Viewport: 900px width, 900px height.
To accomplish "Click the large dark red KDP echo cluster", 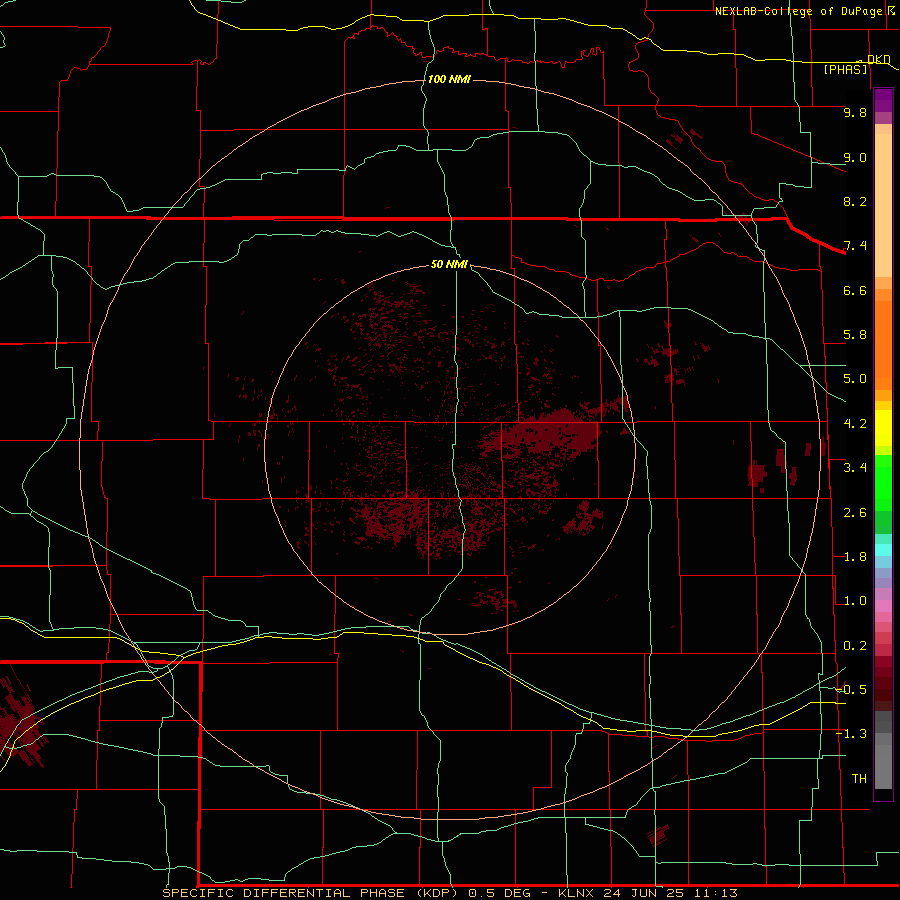I will click(x=542, y=435).
